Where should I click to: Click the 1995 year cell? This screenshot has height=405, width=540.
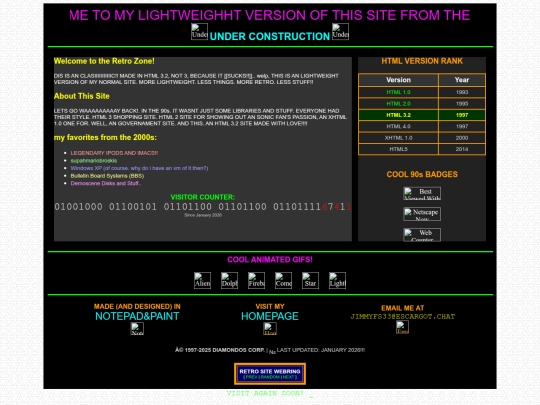(x=462, y=103)
